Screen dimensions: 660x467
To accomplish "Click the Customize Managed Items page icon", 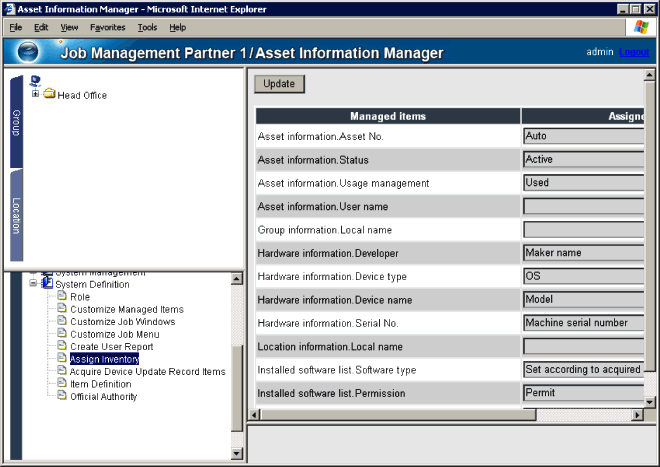I will click(62, 310).
